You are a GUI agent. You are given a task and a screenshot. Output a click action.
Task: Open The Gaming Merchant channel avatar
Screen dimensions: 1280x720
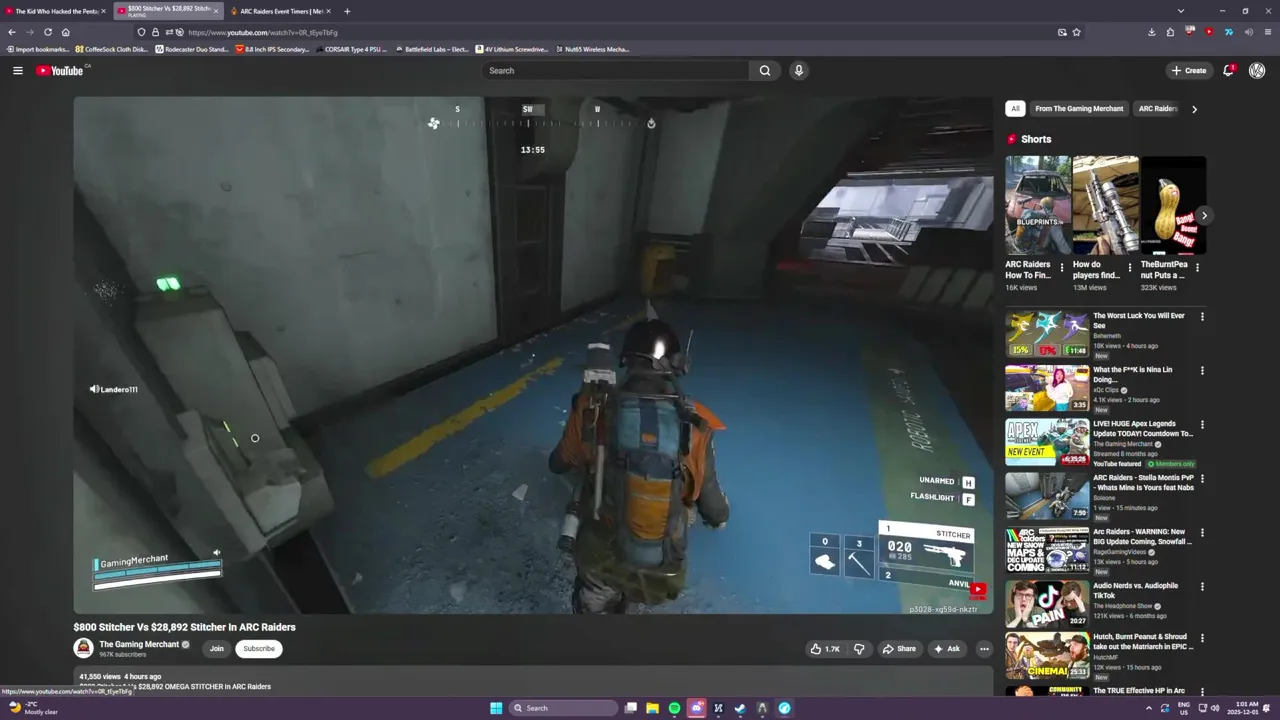tap(83, 648)
